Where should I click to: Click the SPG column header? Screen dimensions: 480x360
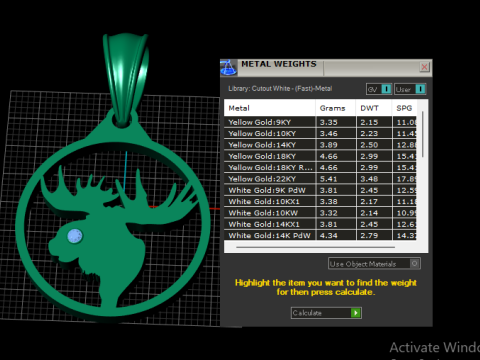click(404, 108)
